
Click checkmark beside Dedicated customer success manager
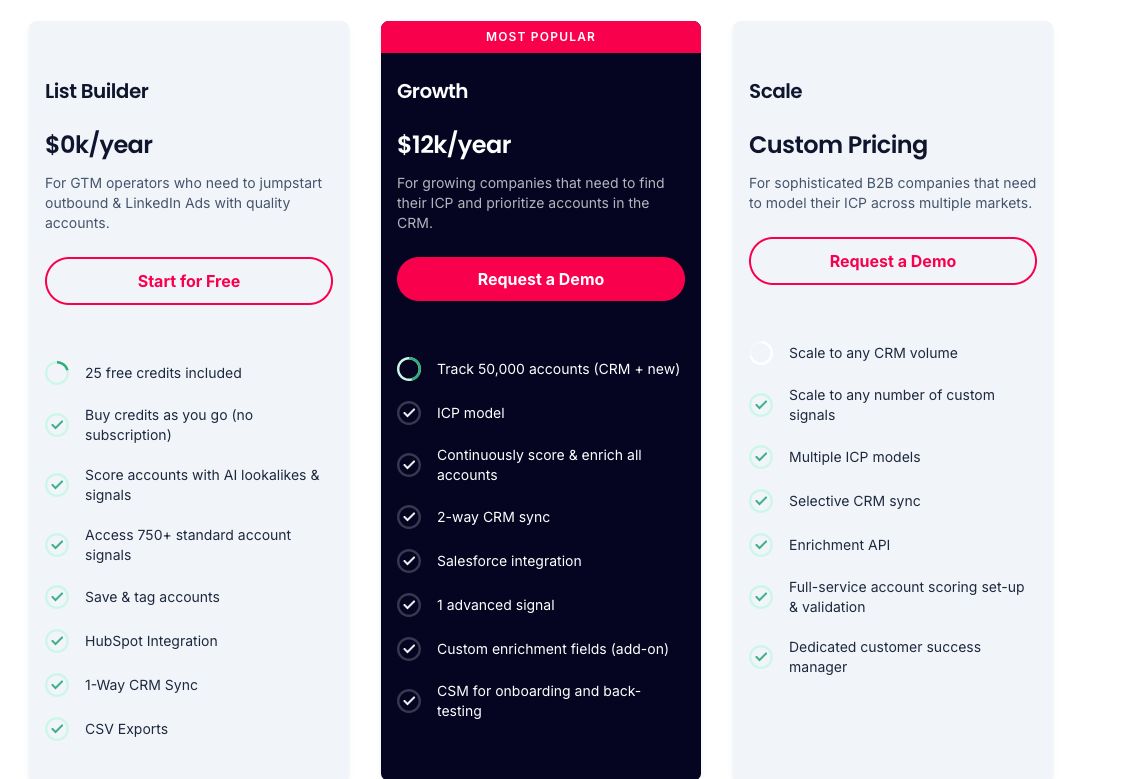tap(761, 657)
